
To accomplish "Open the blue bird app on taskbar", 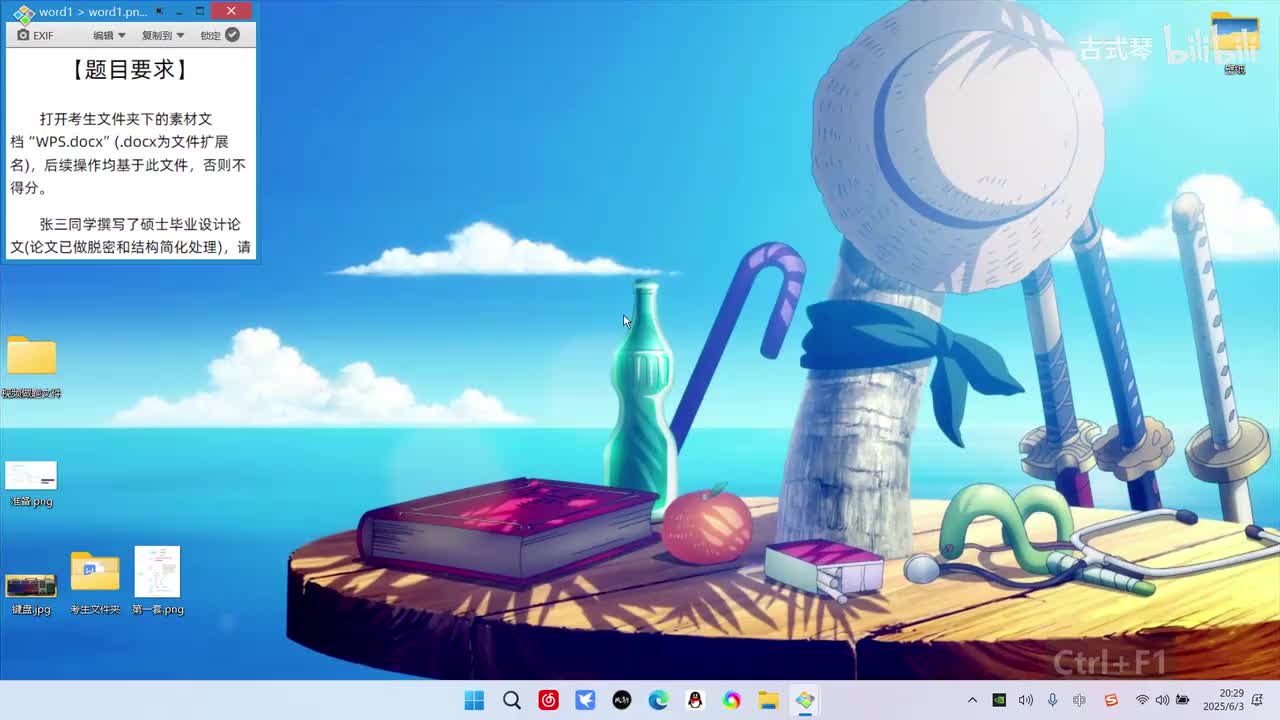I will [585, 700].
